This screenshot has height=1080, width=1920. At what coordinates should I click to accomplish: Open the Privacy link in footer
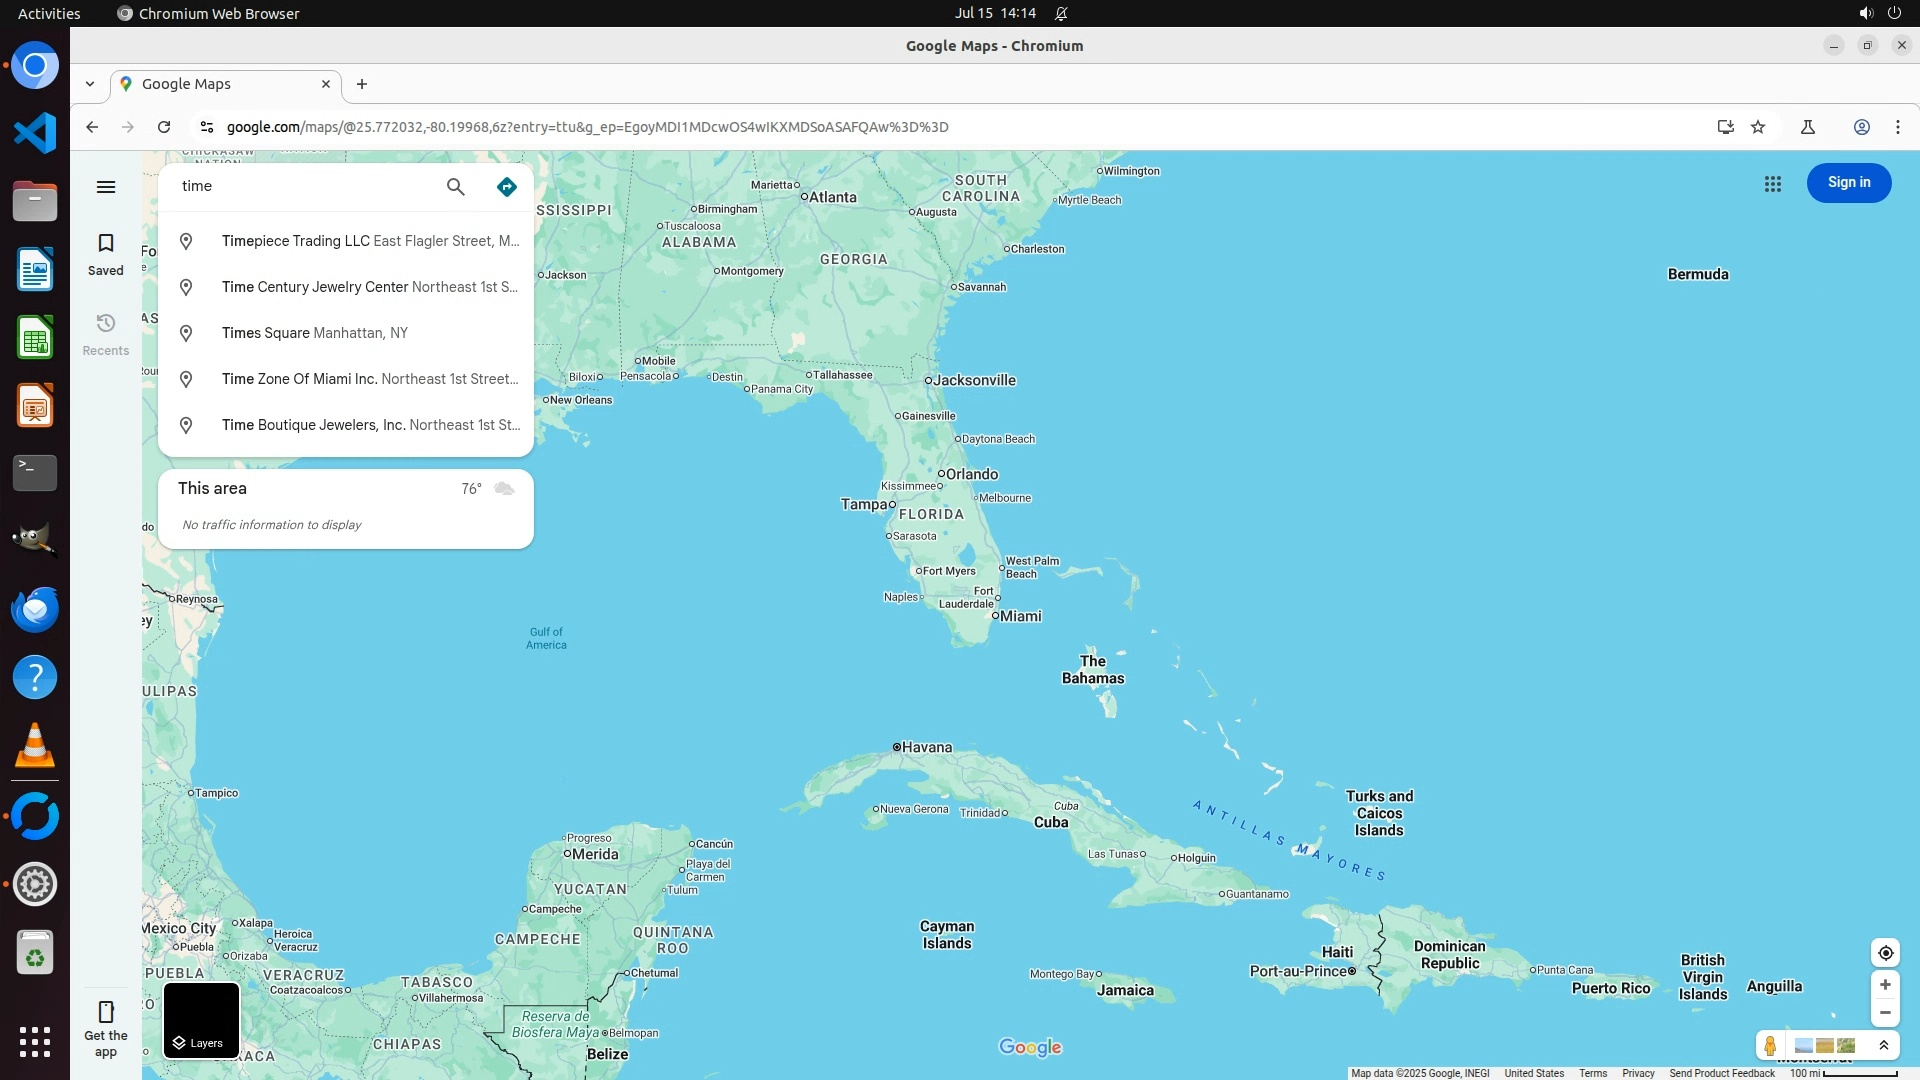tap(1637, 1073)
